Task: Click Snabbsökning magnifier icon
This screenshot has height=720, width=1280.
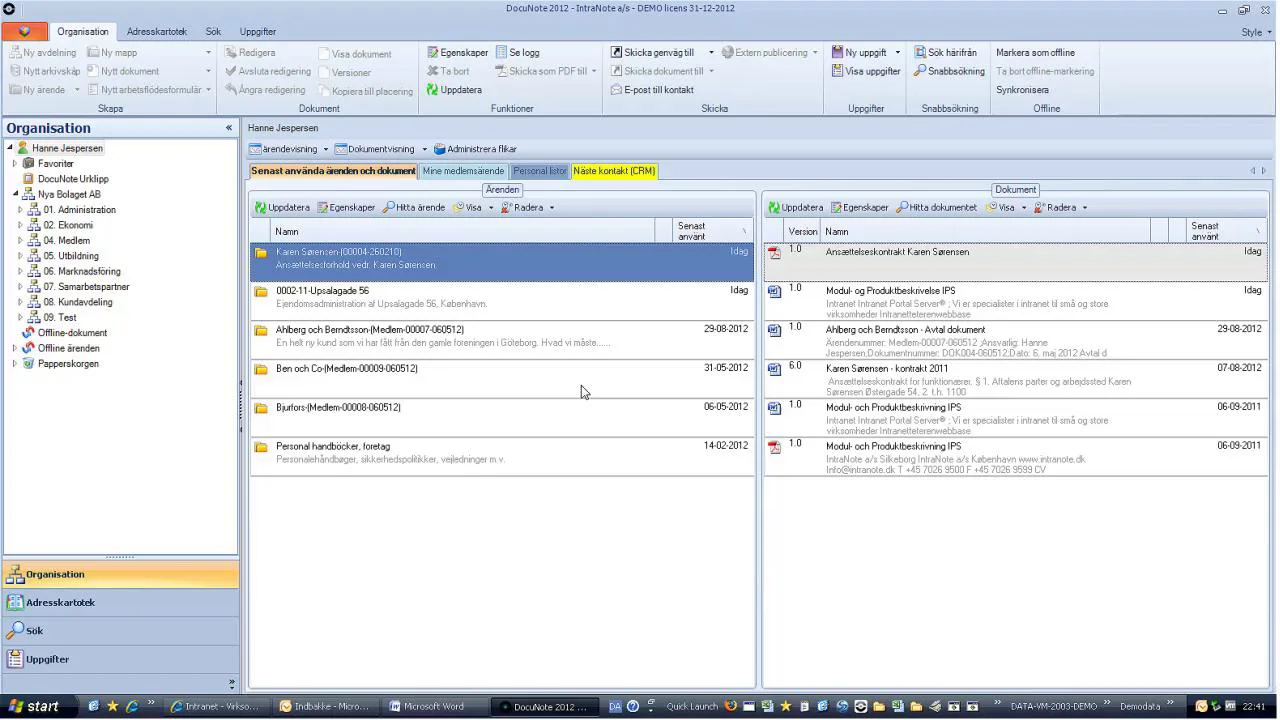Action: click(920, 71)
